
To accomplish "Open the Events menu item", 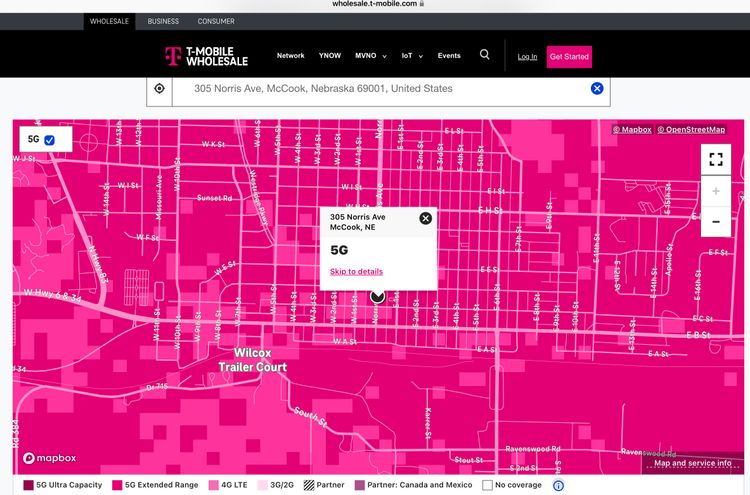I will pos(449,55).
